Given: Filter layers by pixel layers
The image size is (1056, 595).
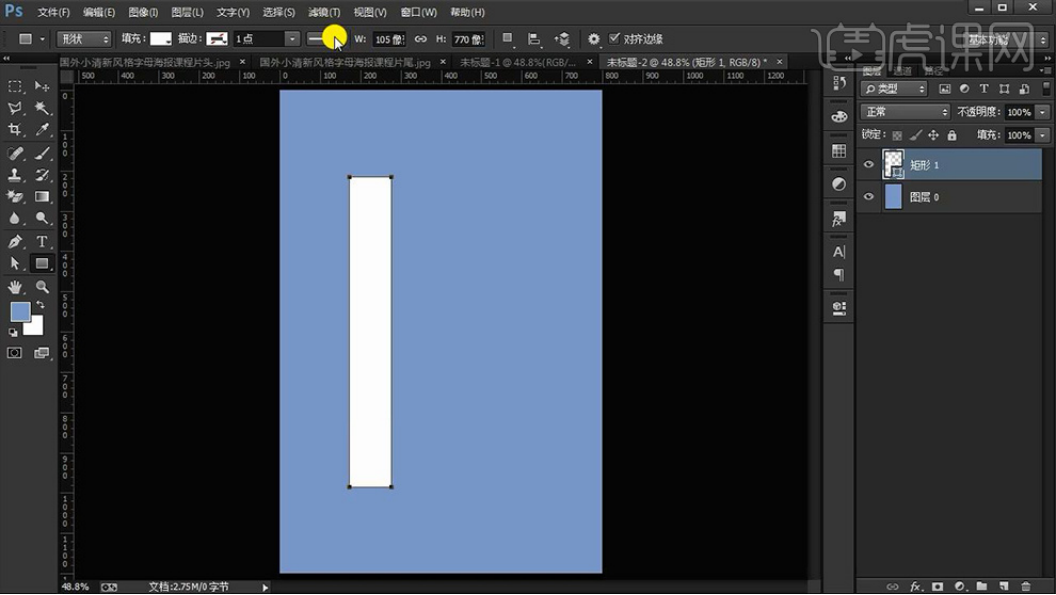Looking at the screenshot, I should 945,89.
